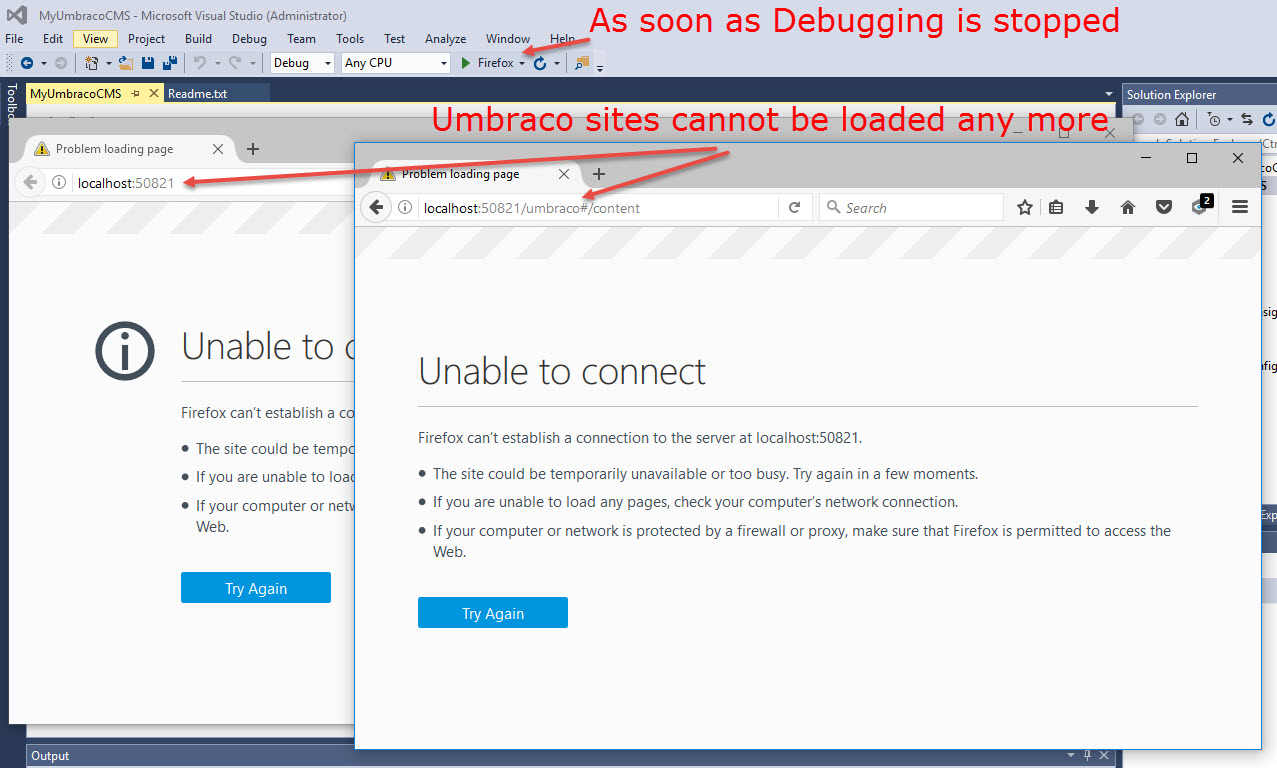
Task: Switch to the Readme.txt tab
Action: coord(198,94)
